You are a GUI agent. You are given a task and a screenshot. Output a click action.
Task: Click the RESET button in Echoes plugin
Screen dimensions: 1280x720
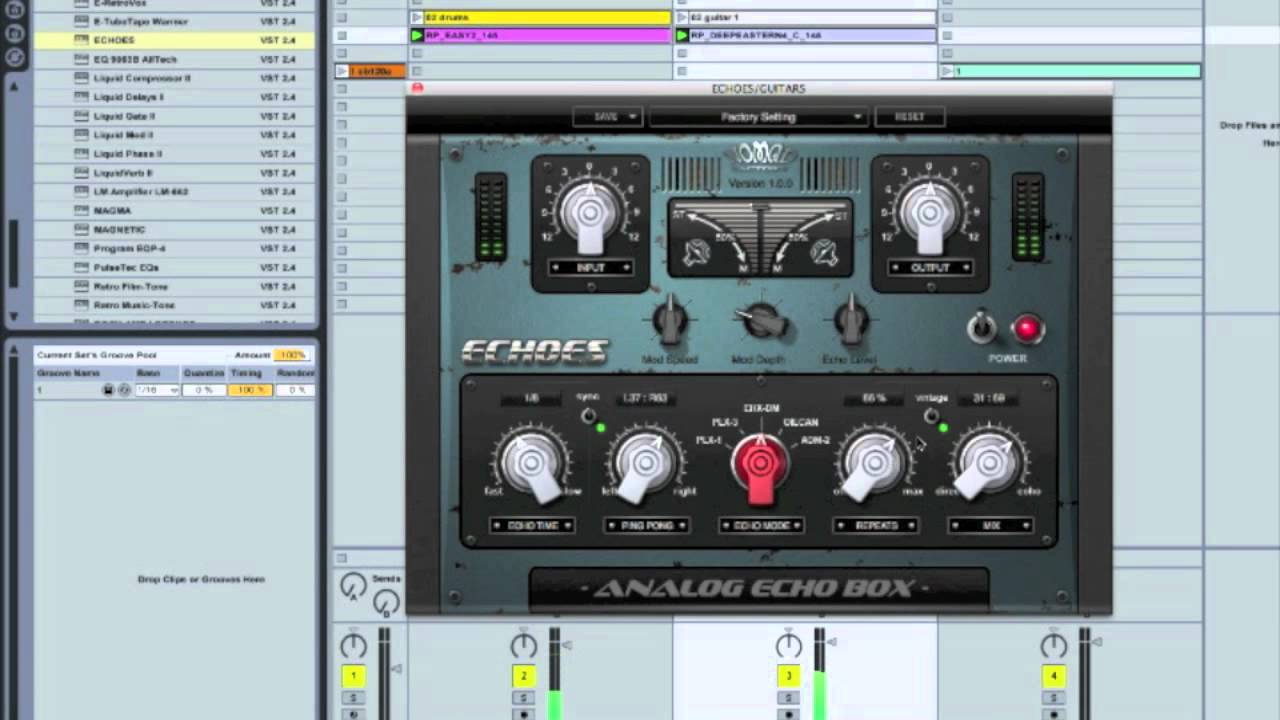coord(909,117)
